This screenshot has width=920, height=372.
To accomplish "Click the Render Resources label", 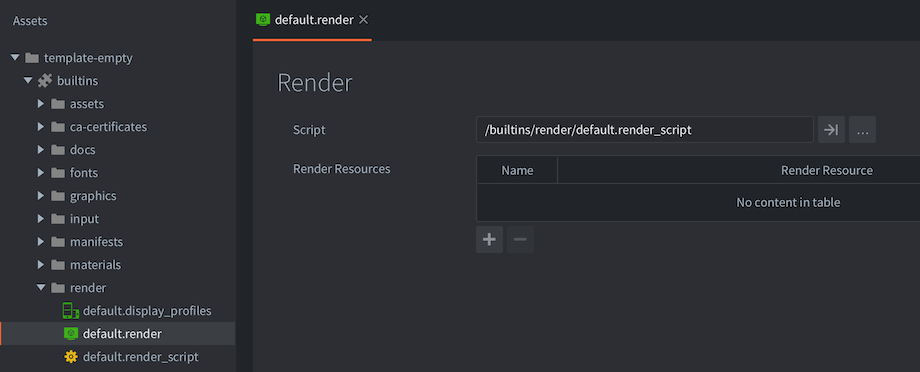I will click(341, 169).
